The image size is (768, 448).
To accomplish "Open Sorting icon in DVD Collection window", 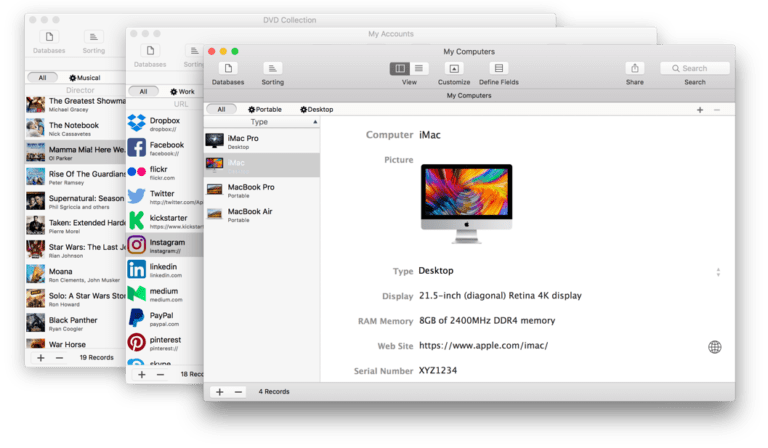I will [94, 37].
